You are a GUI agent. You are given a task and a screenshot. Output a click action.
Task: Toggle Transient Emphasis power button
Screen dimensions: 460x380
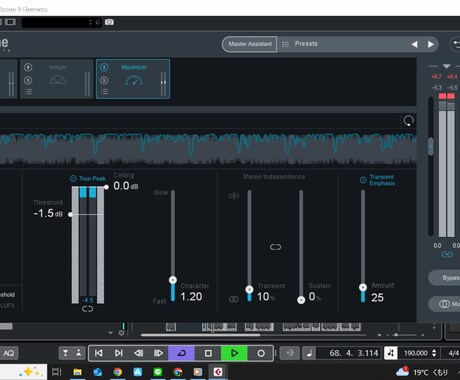[x=363, y=180]
